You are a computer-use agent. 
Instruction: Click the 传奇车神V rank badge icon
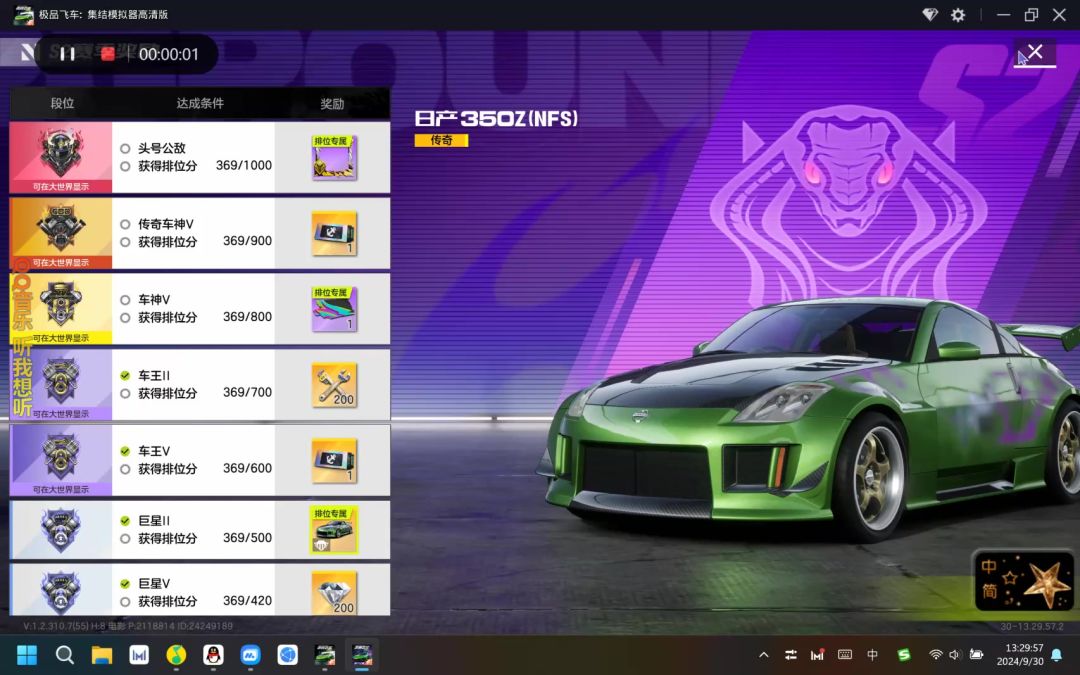pos(61,227)
